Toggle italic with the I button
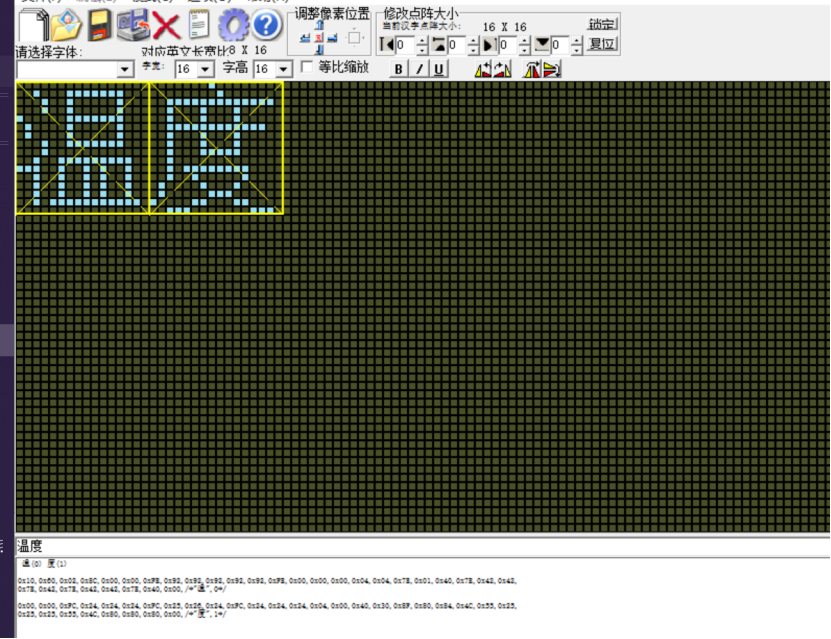This screenshot has height=639, width=831. point(419,69)
